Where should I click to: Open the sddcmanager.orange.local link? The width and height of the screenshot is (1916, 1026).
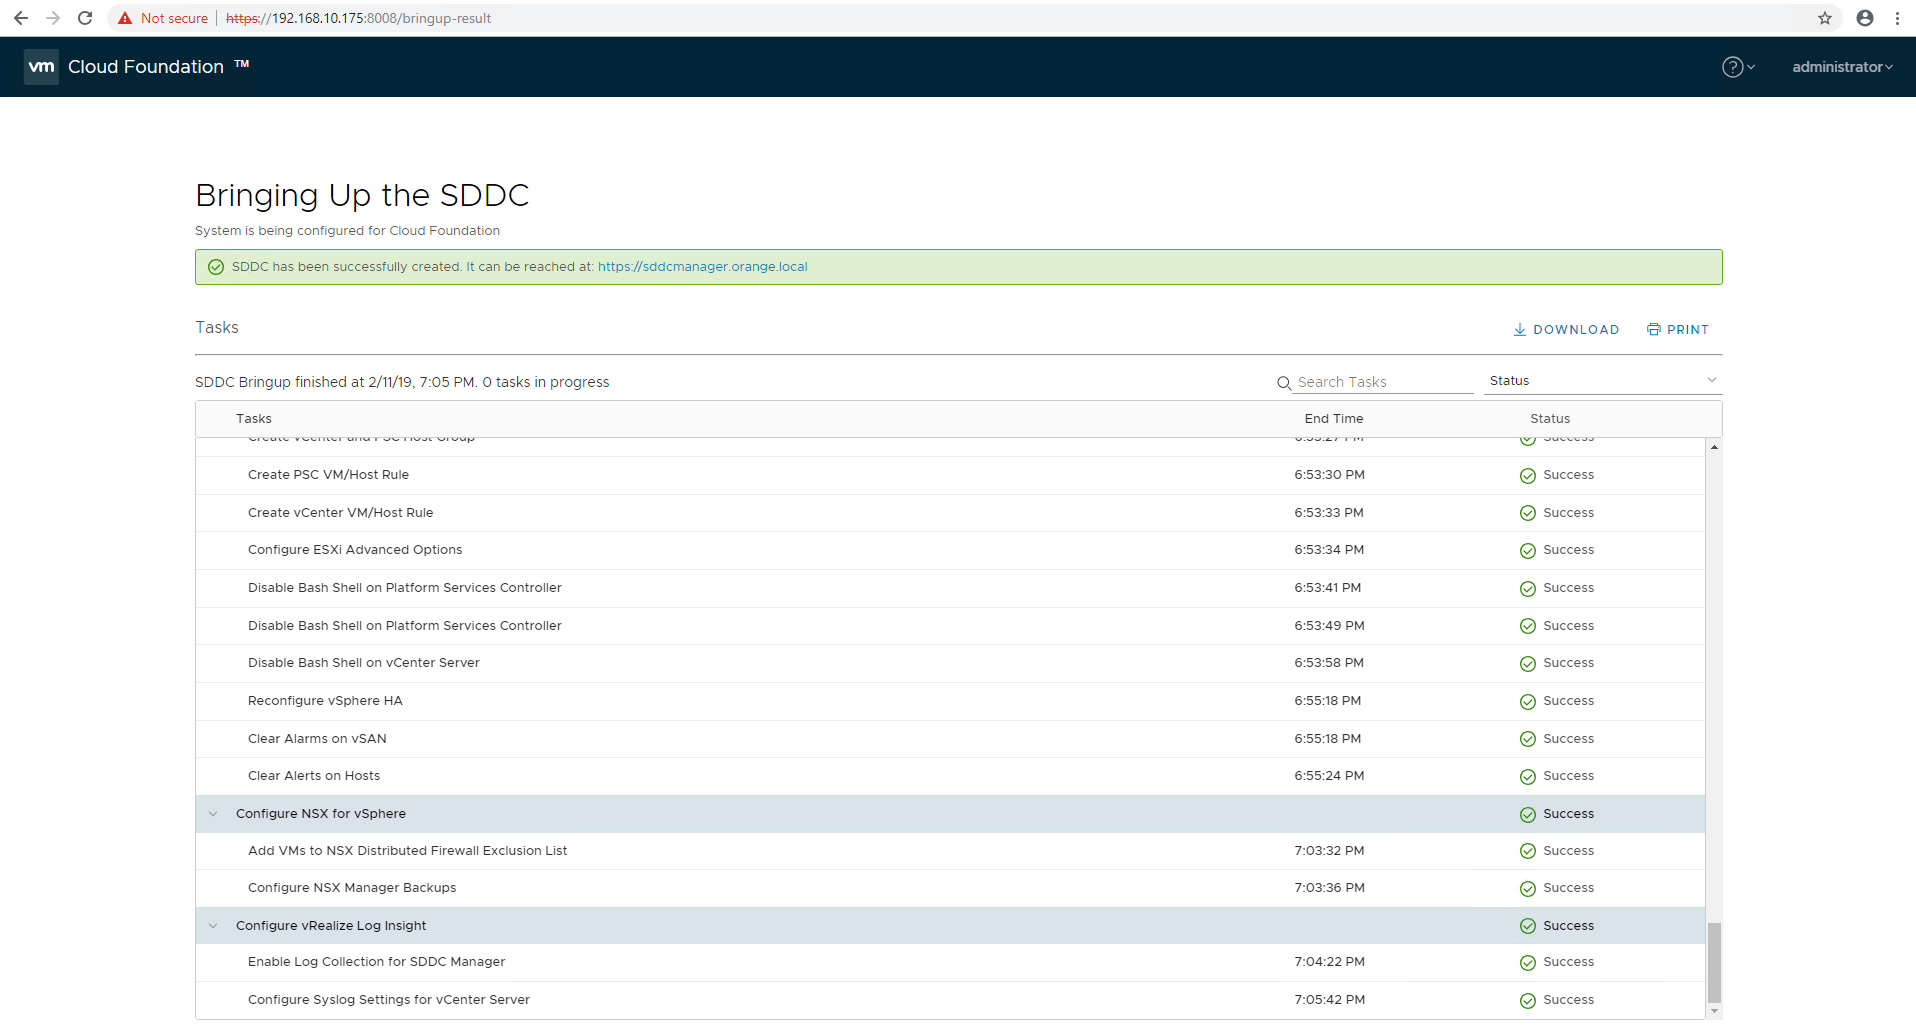tap(702, 267)
